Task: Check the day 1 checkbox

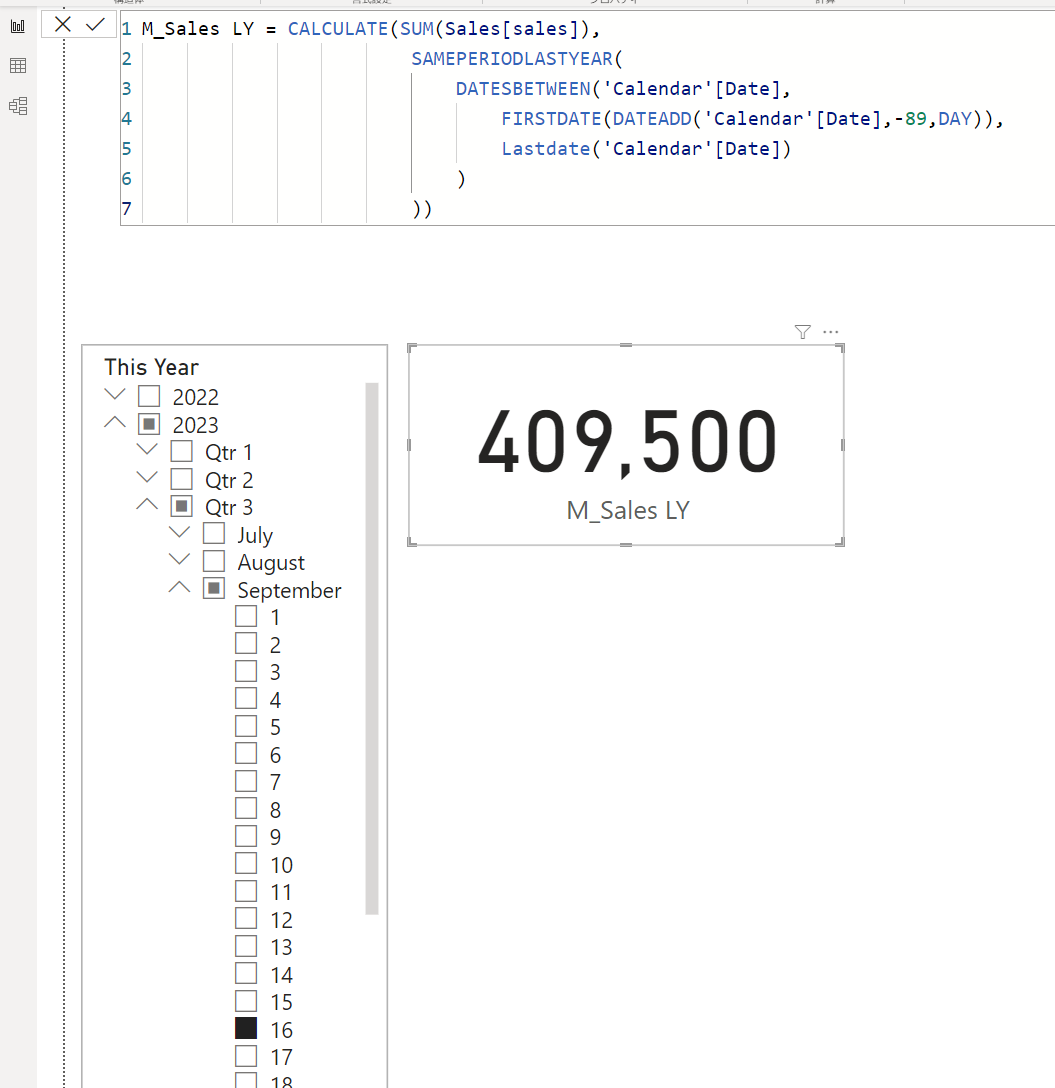Action: (246, 616)
